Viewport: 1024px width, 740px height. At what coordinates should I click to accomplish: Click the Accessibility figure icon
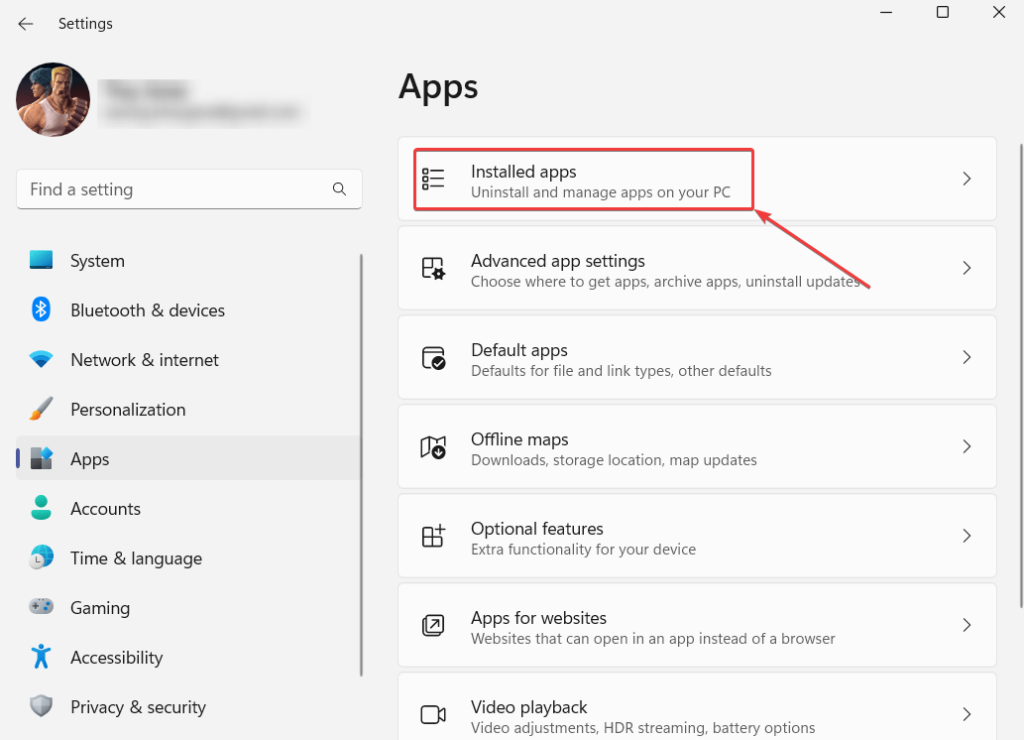pyautogui.click(x=41, y=656)
